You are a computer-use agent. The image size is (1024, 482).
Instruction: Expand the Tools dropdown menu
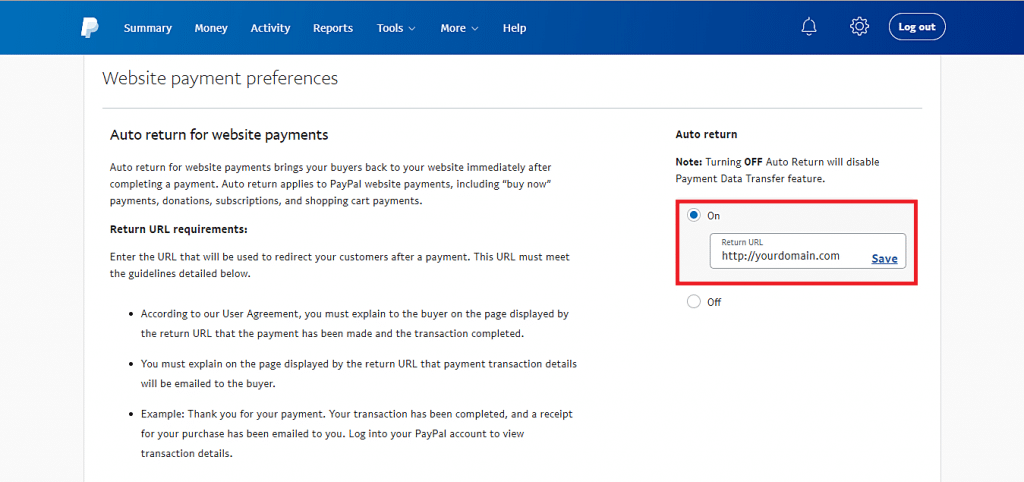coord(396,28)
